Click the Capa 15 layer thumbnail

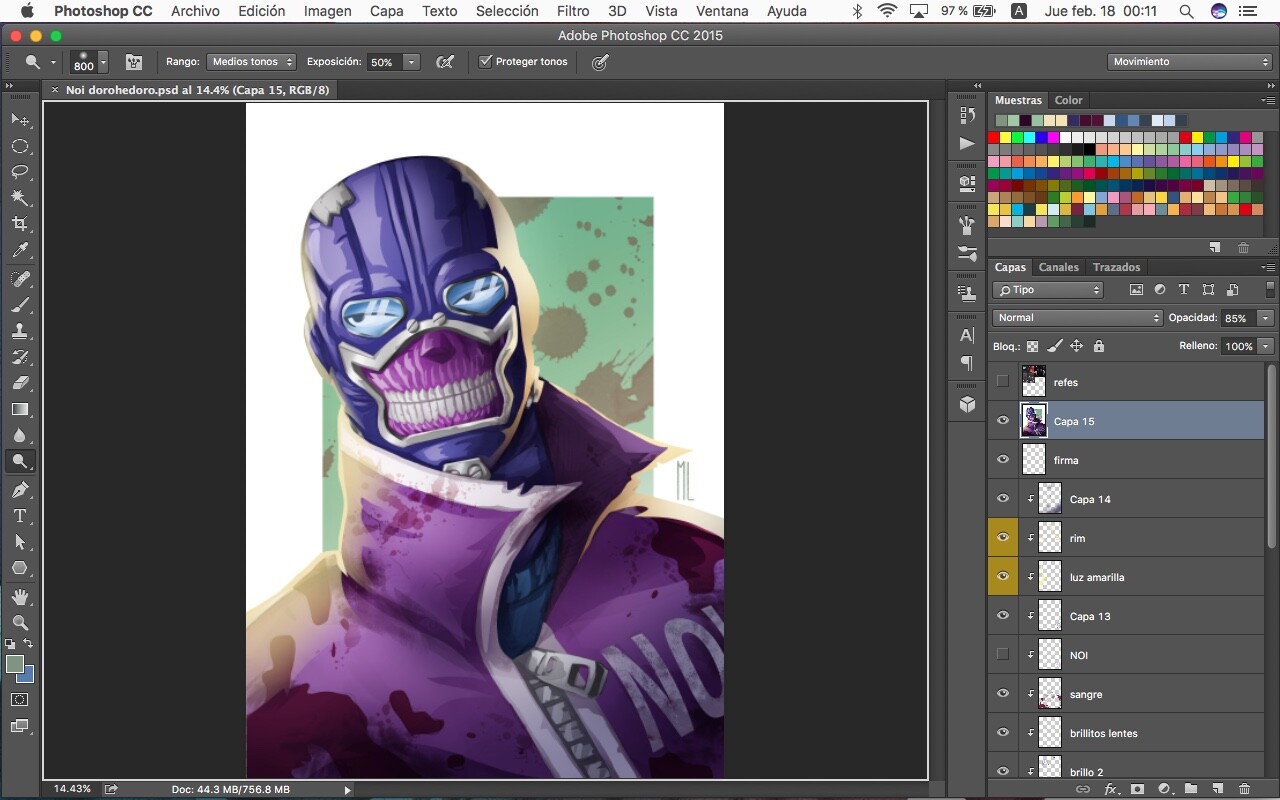pyautogui.click(x=1033, y=421)
